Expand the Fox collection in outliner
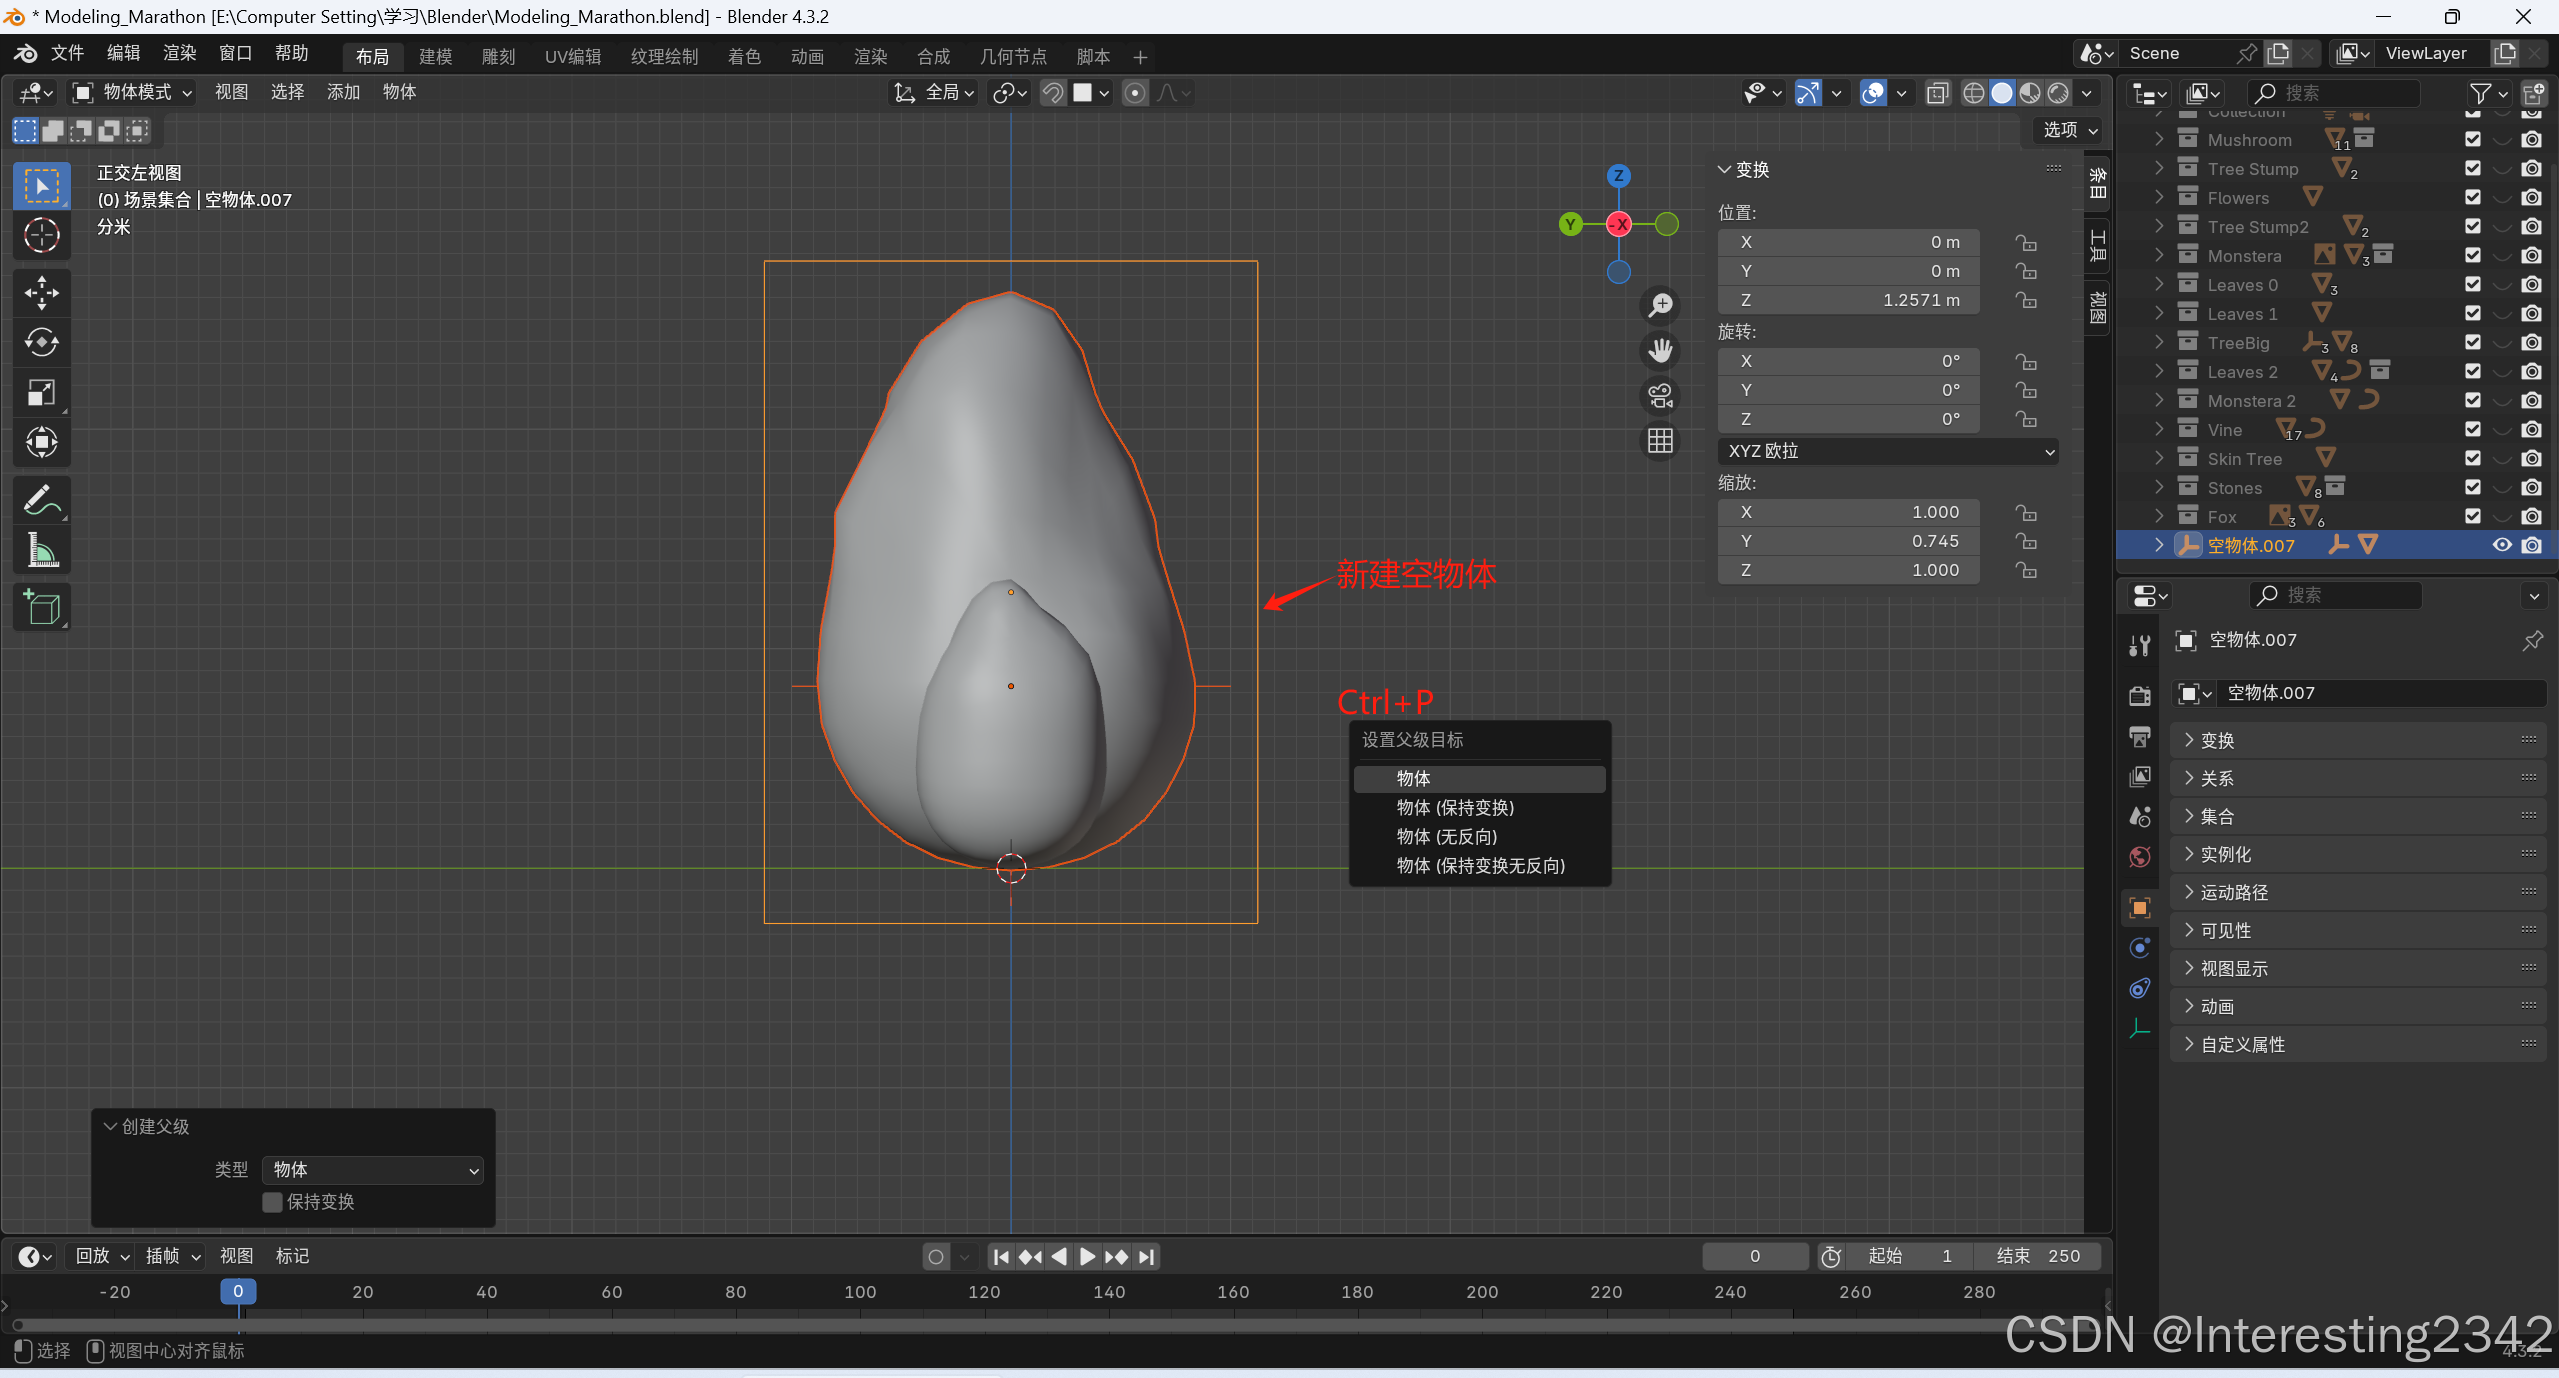This screenshot has height=1378, width=2559. (2159, 517)
